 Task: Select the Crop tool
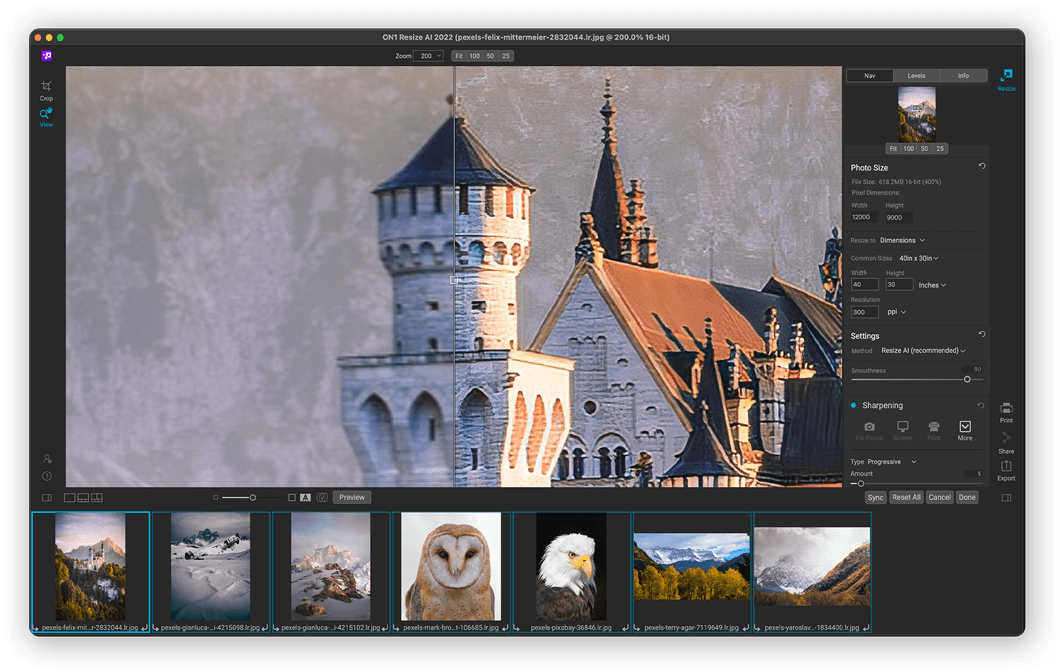pos(46,87)
